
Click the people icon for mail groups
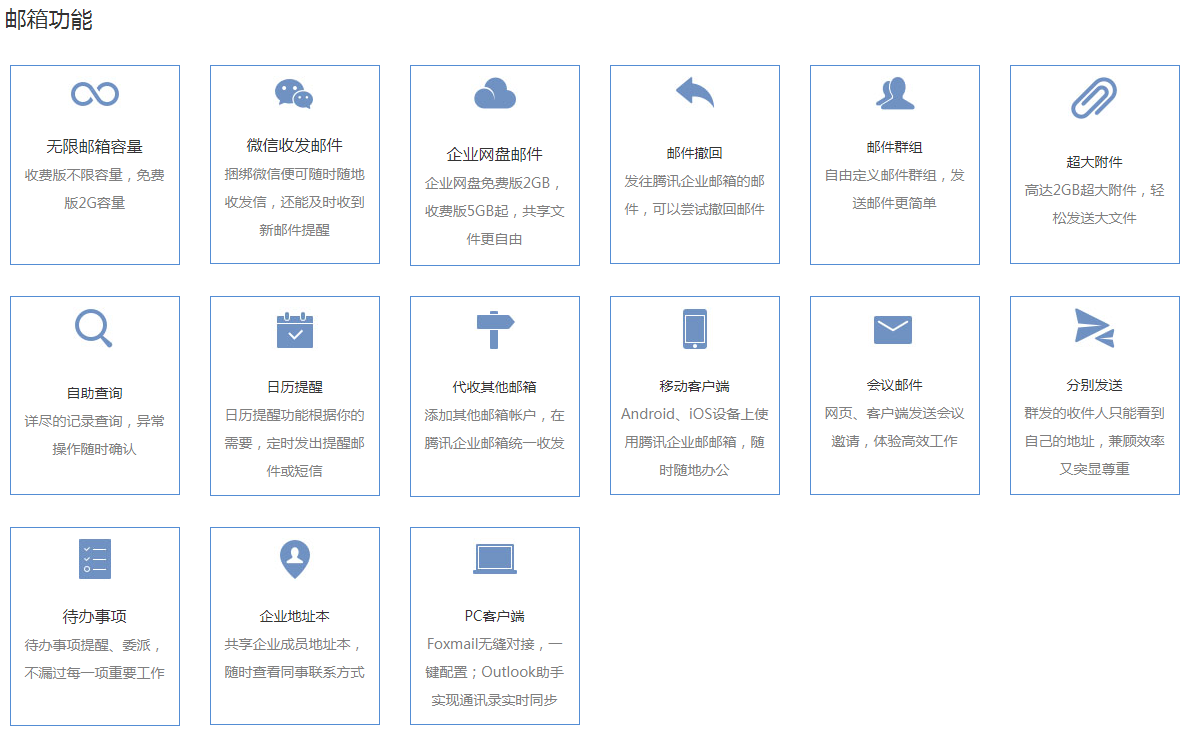point(895,93)
